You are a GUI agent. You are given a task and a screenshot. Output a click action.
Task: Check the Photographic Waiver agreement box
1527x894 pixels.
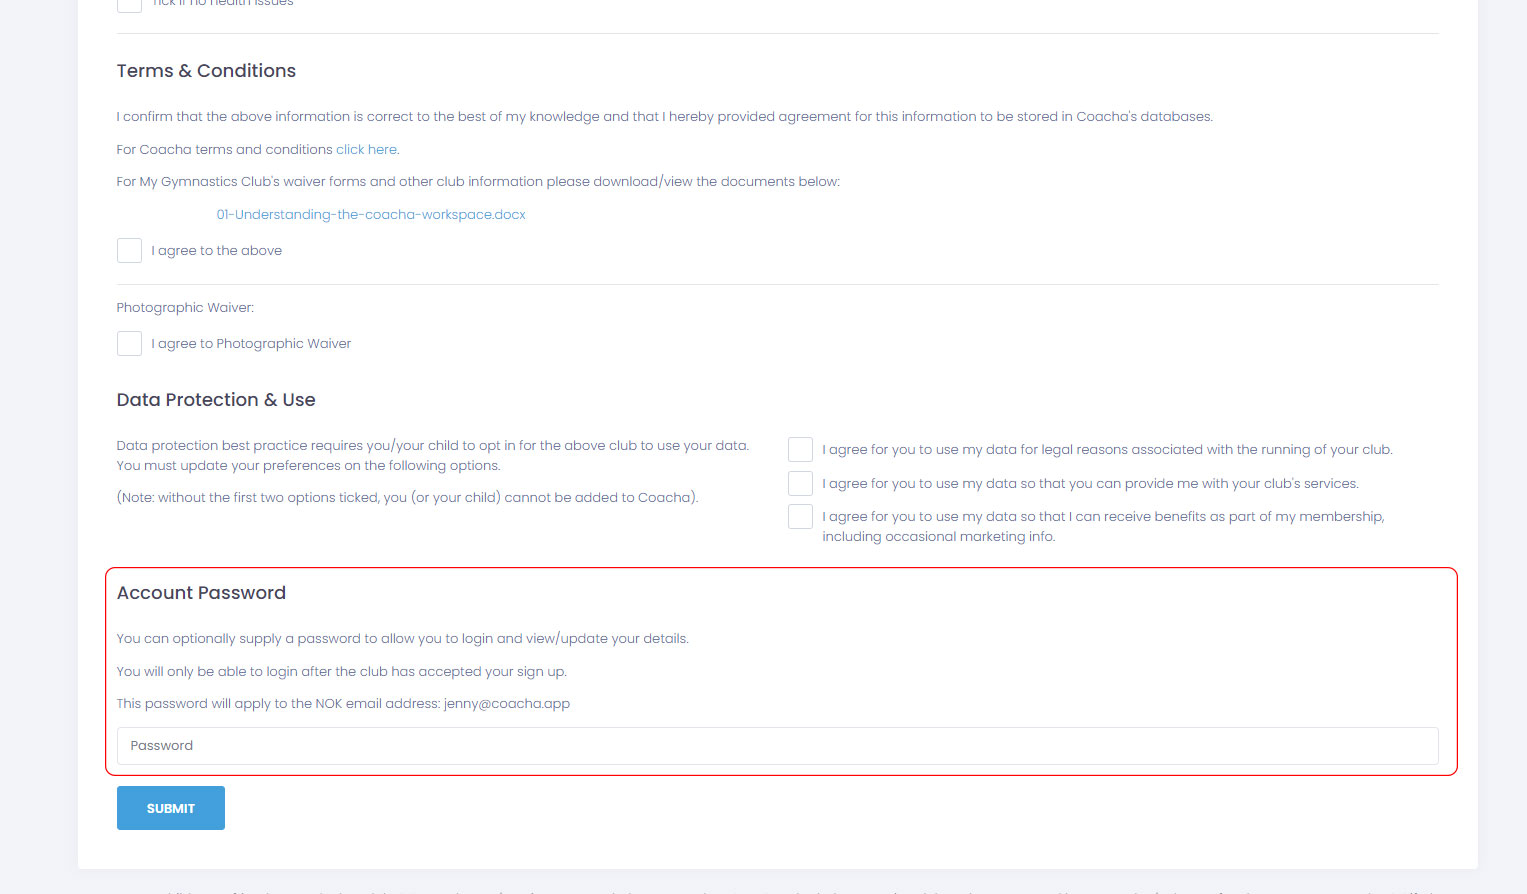tap(129, 343)
